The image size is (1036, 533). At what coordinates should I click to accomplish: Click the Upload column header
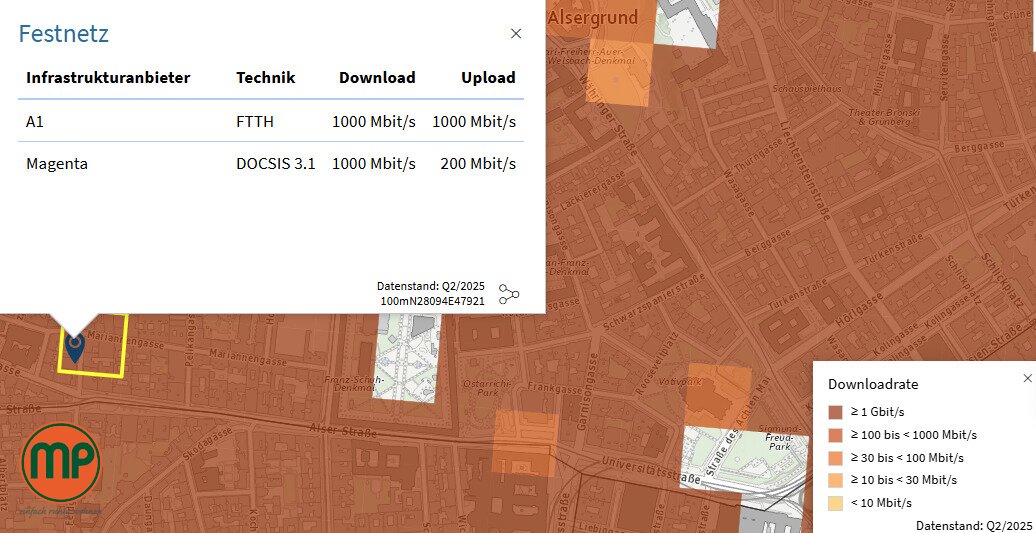click(488, 78)
